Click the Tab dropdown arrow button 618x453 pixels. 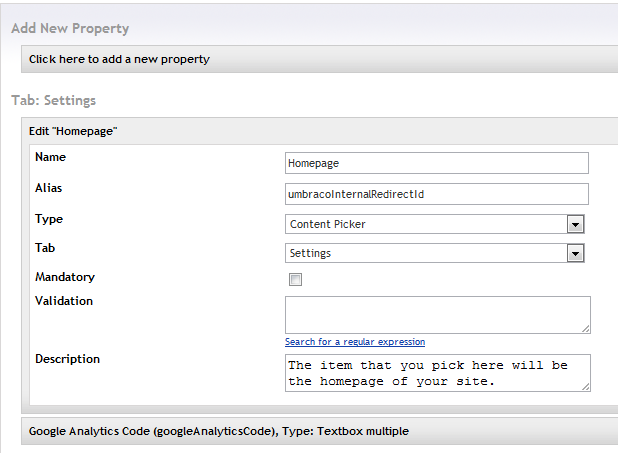coord(575,254)
